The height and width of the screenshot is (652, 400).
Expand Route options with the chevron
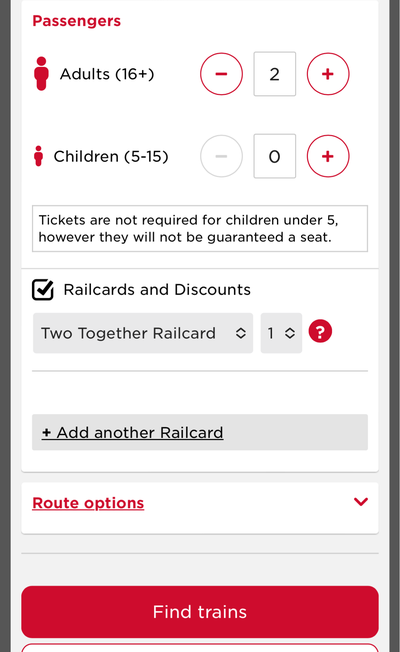pyautogui.click(x=360, y=502)
